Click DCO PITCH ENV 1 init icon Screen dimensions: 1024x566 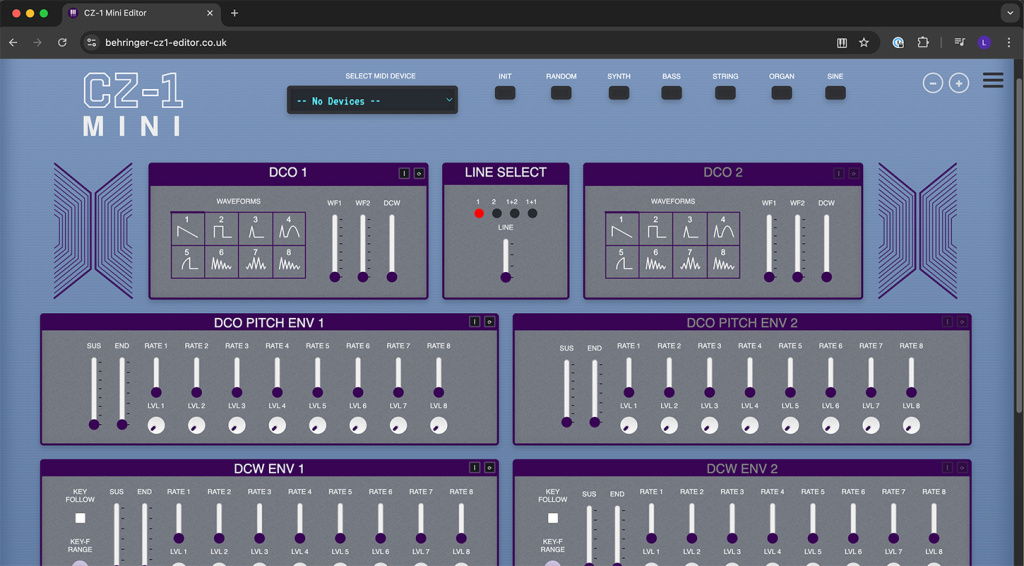pos(475,322)
